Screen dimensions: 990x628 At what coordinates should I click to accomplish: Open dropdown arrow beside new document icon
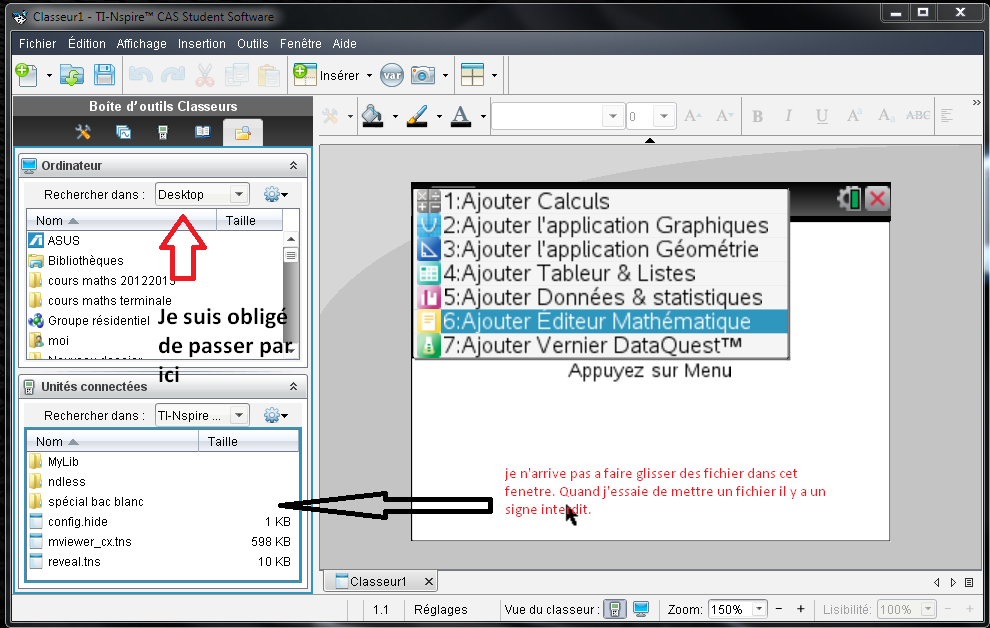[49, 76]
